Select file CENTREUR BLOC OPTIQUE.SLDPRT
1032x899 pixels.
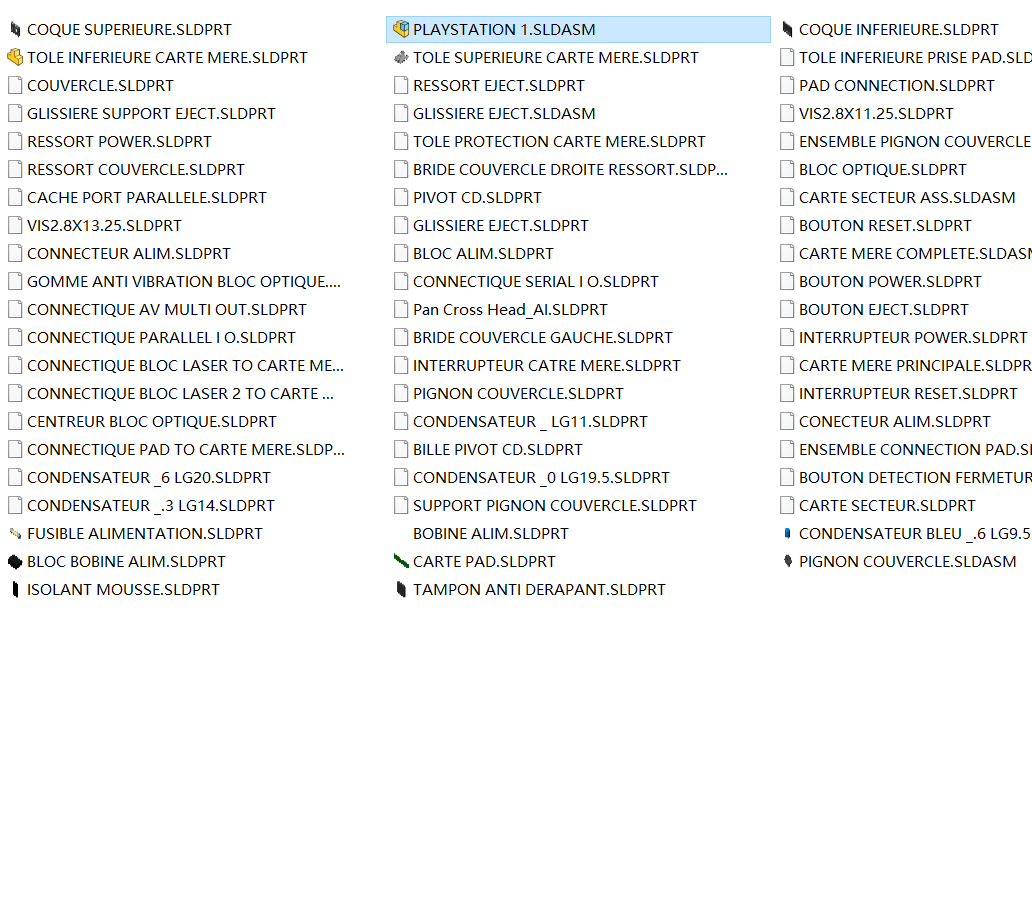click(x=151, y=421)
